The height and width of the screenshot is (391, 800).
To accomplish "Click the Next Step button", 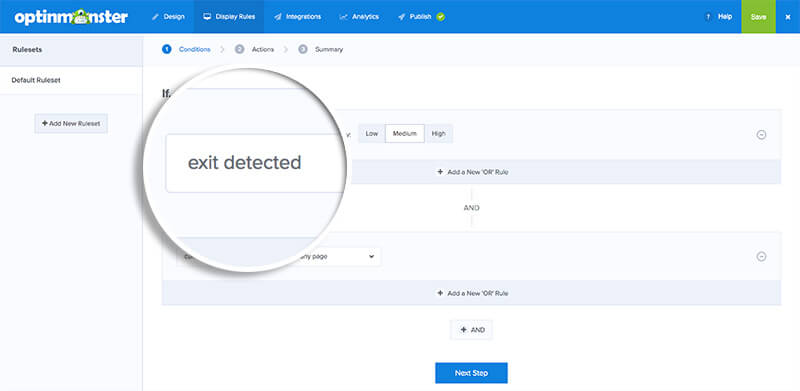I will click(x=471, y=373).
